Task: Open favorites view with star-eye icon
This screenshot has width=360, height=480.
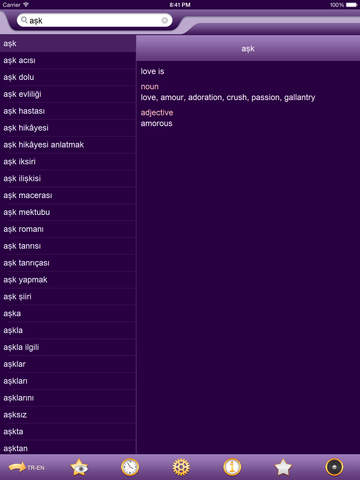Action: 79,467
